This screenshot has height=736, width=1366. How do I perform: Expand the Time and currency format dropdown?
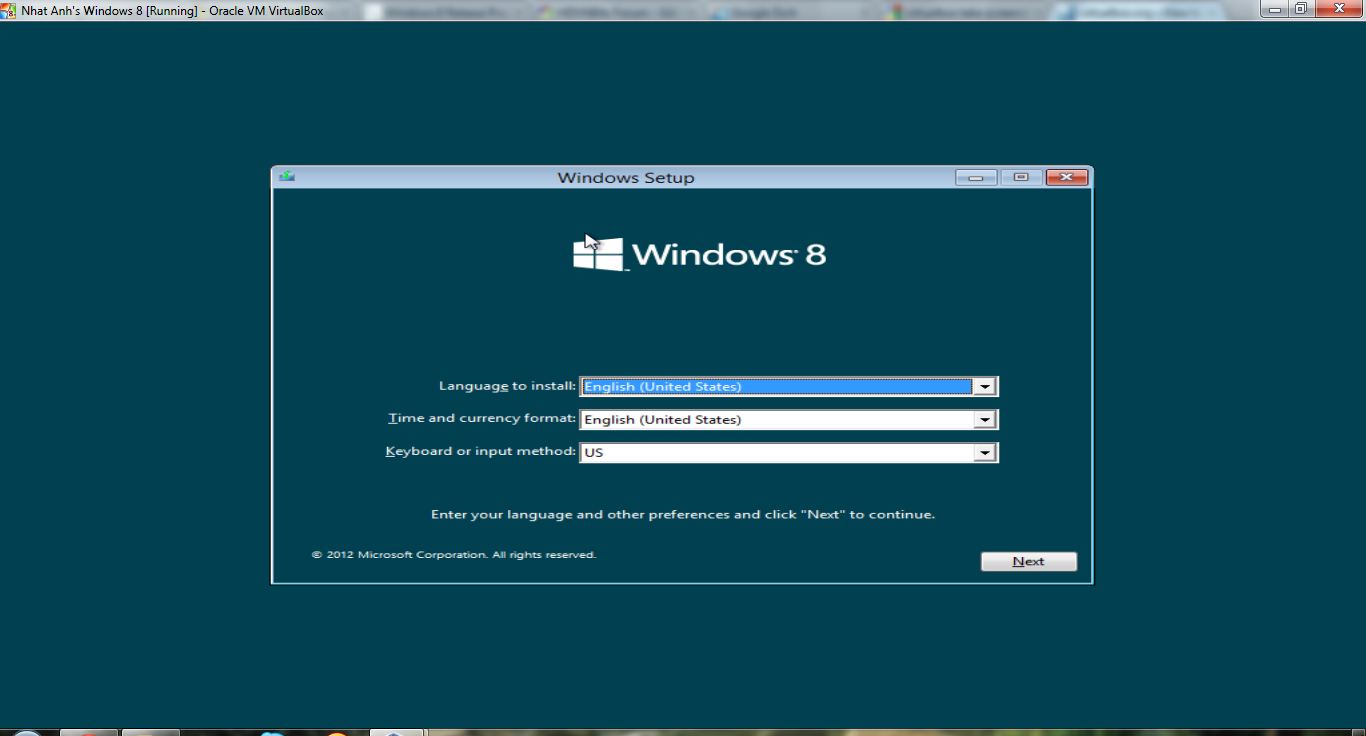click(789, 419)
